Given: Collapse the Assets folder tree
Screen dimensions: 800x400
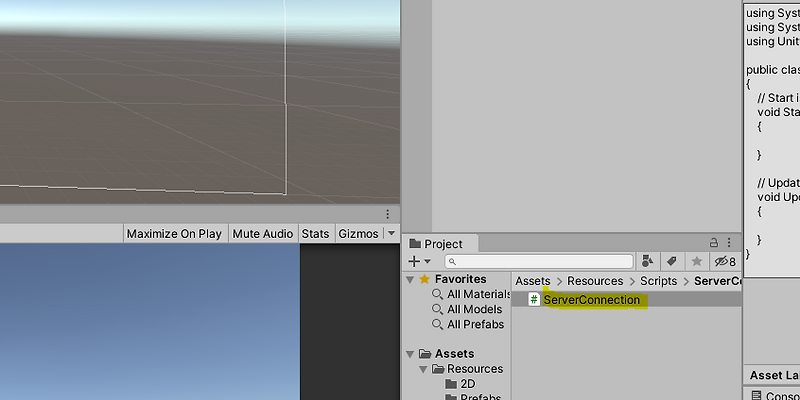Looking at the screenshot, I should click(410, 354).
